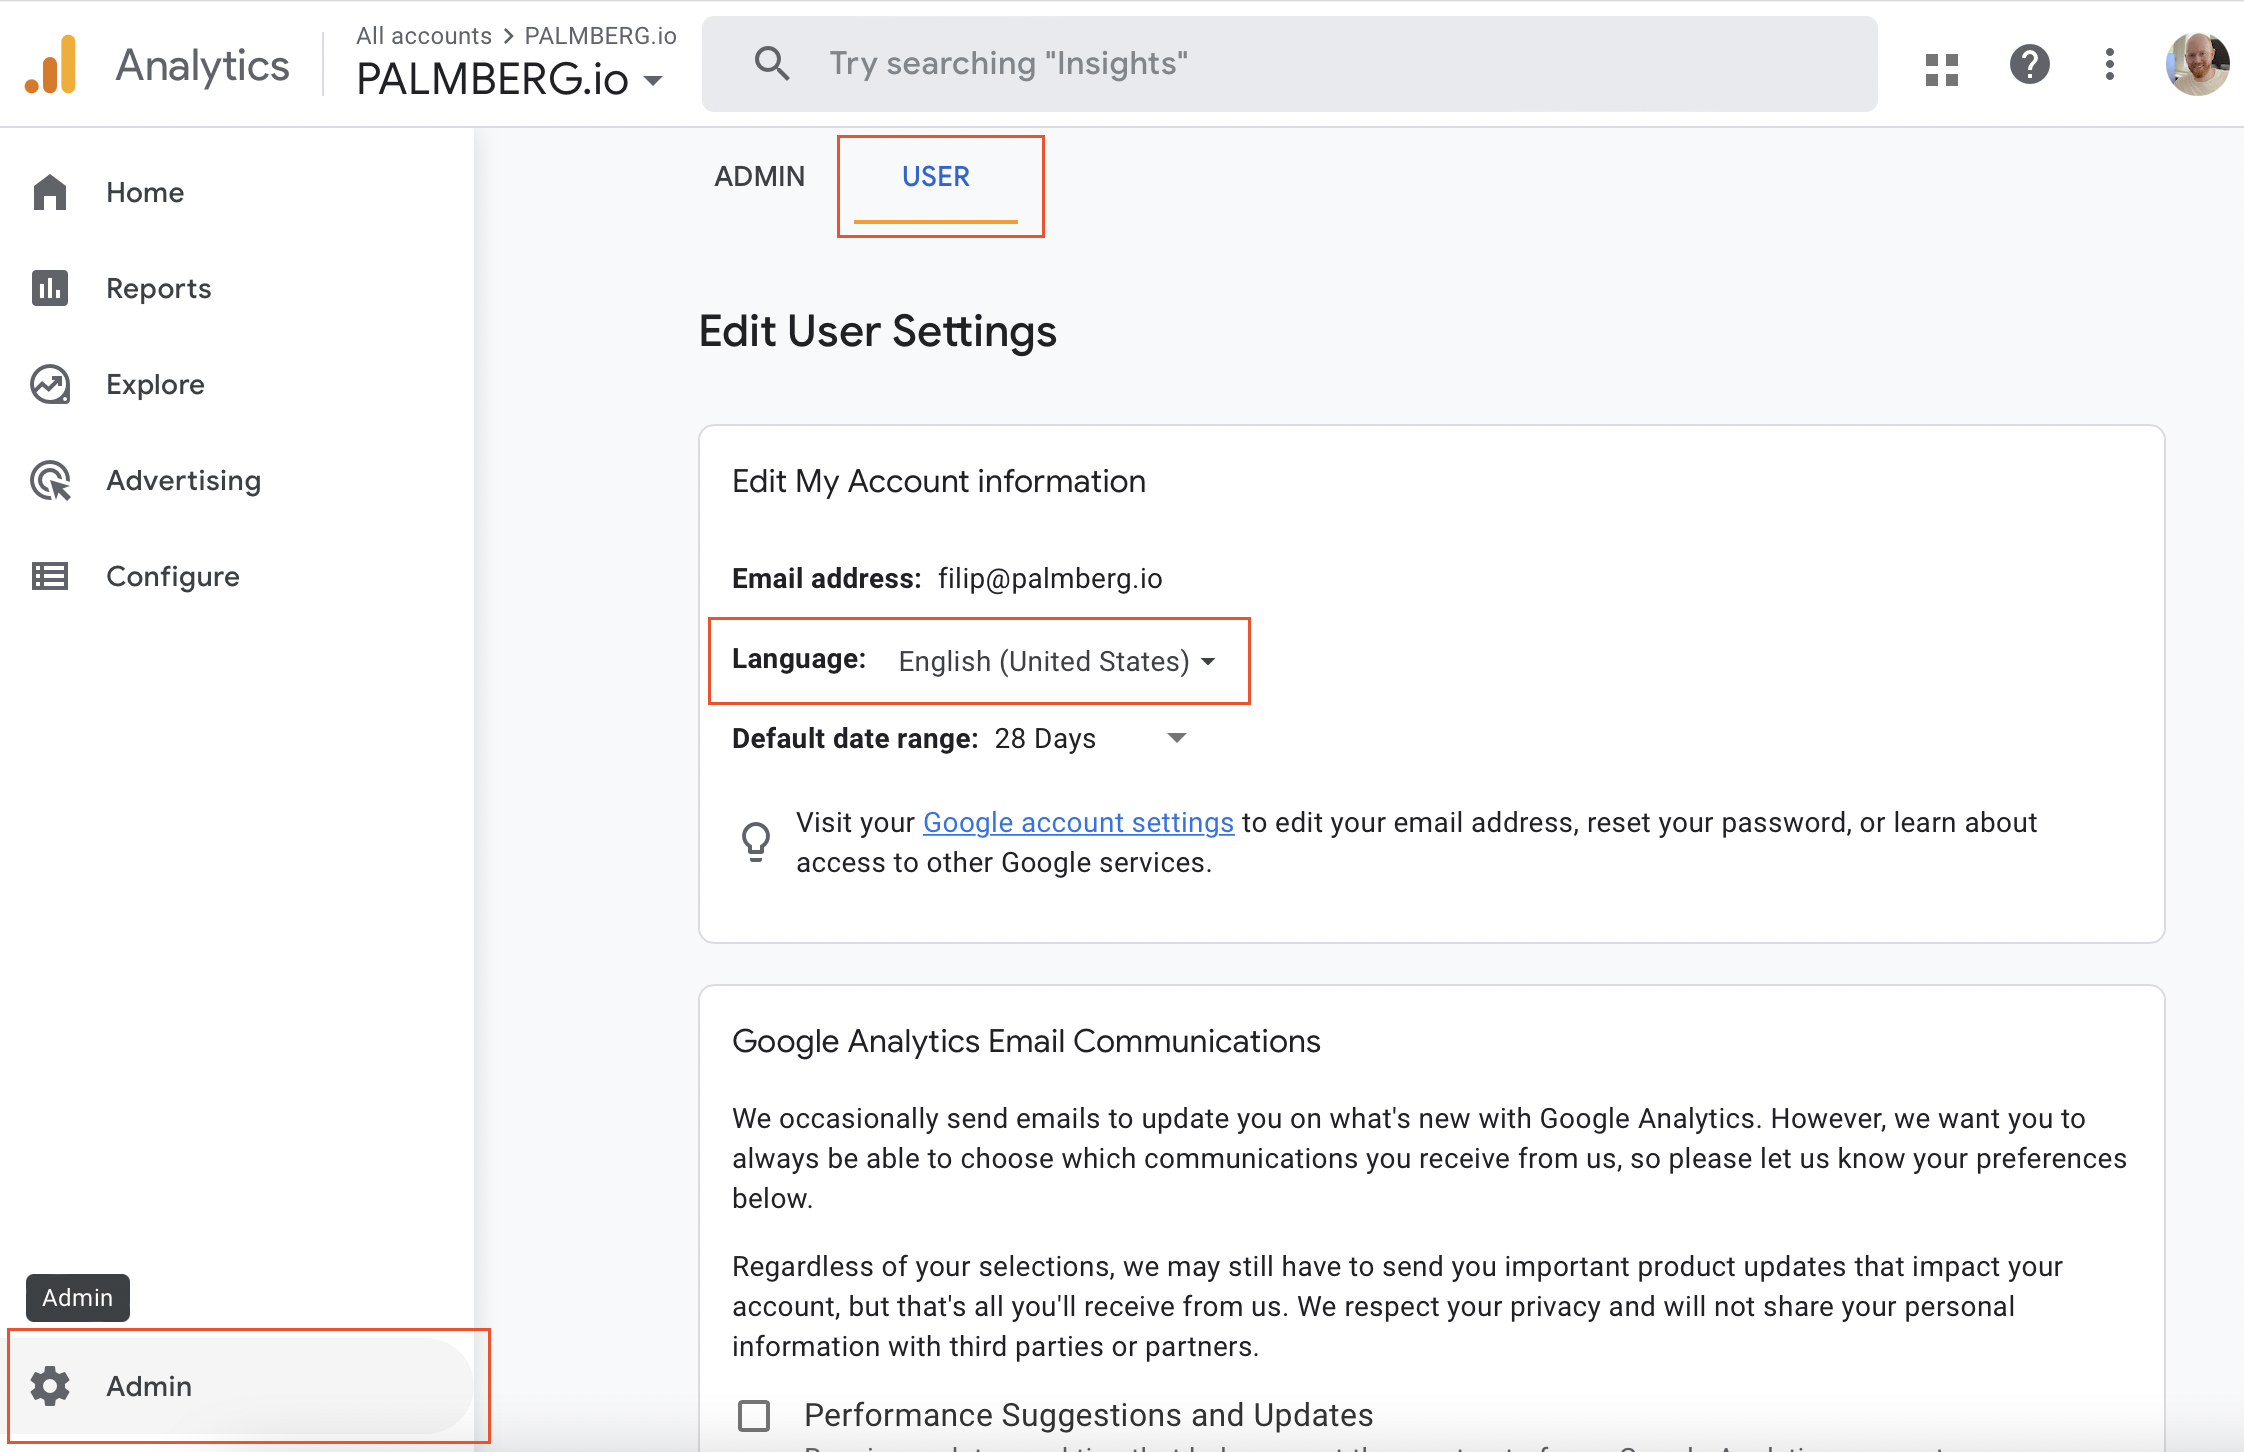The image size is (2244, 1452).
Task: Open the Reports bar chart icon
Action: (50, 288)
